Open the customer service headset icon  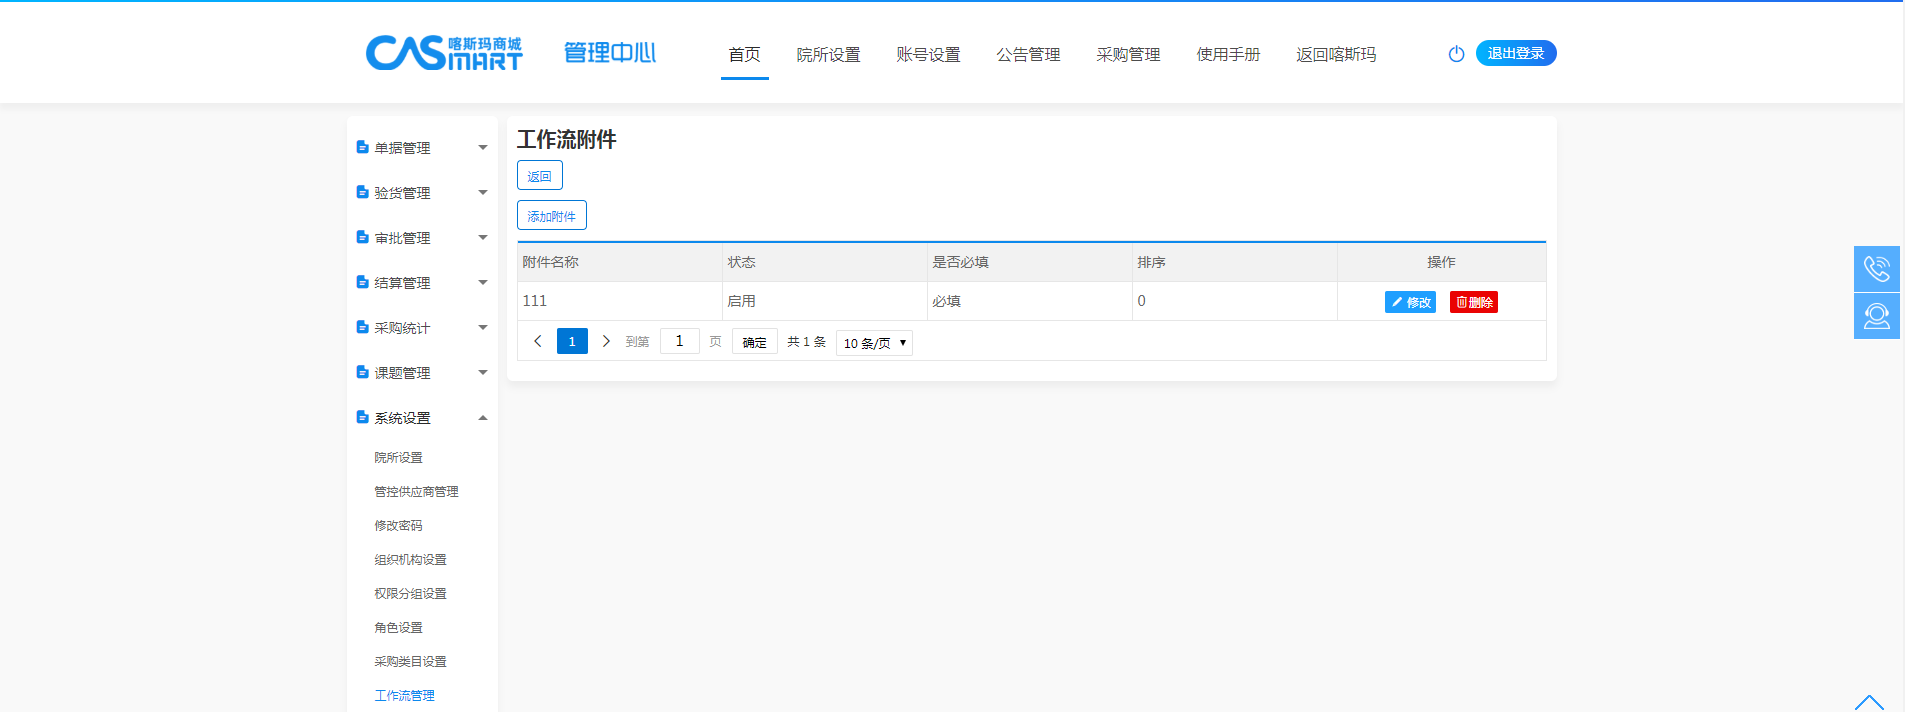1876,316
